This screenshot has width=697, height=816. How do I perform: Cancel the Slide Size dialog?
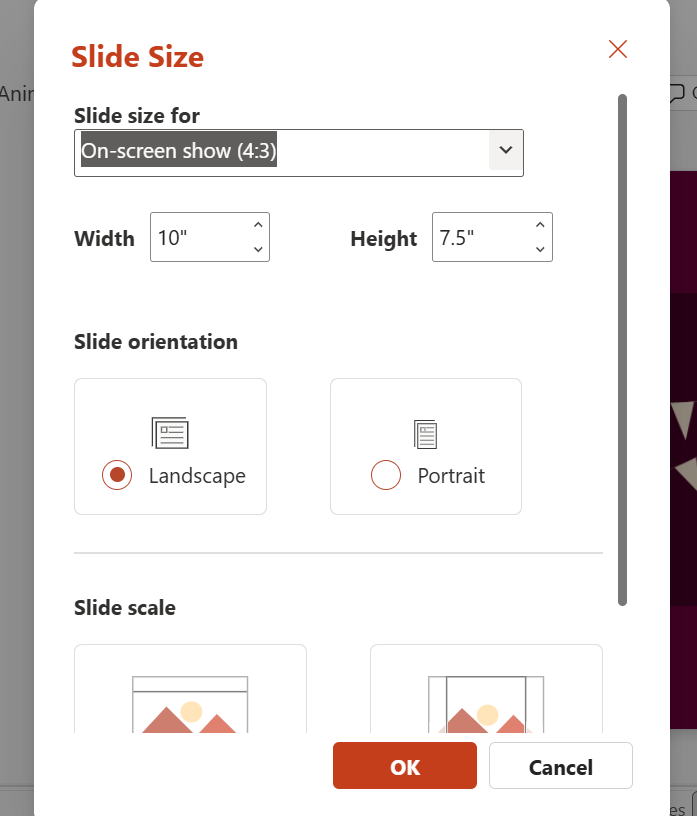(x=561, y=766)
